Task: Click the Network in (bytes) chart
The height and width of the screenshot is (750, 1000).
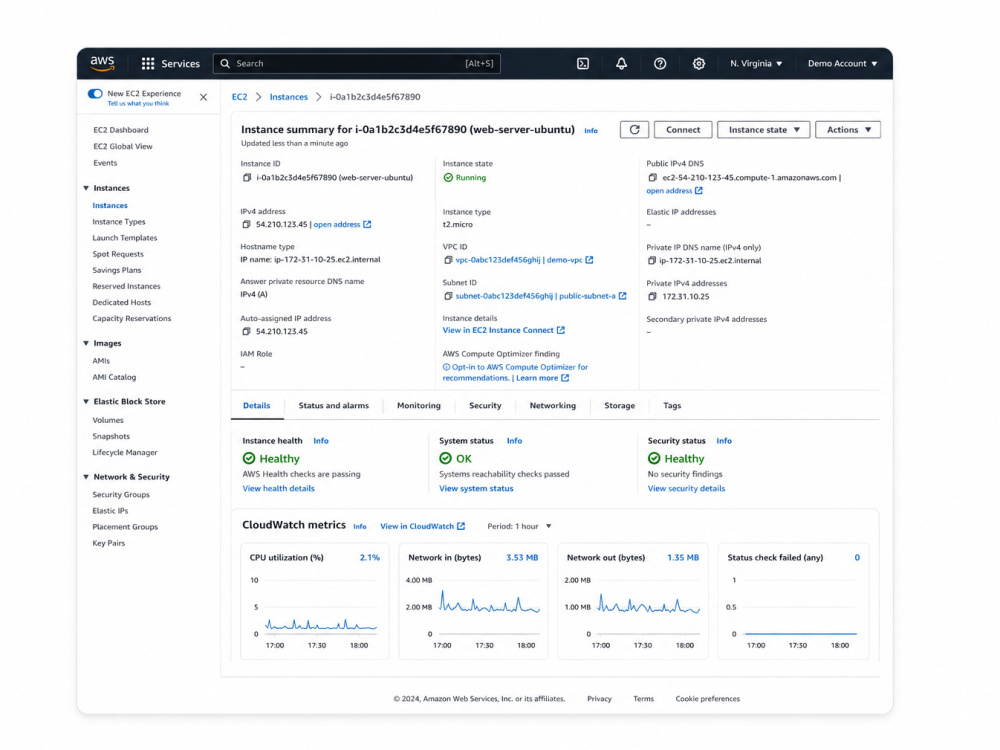Action: (473, 601)
